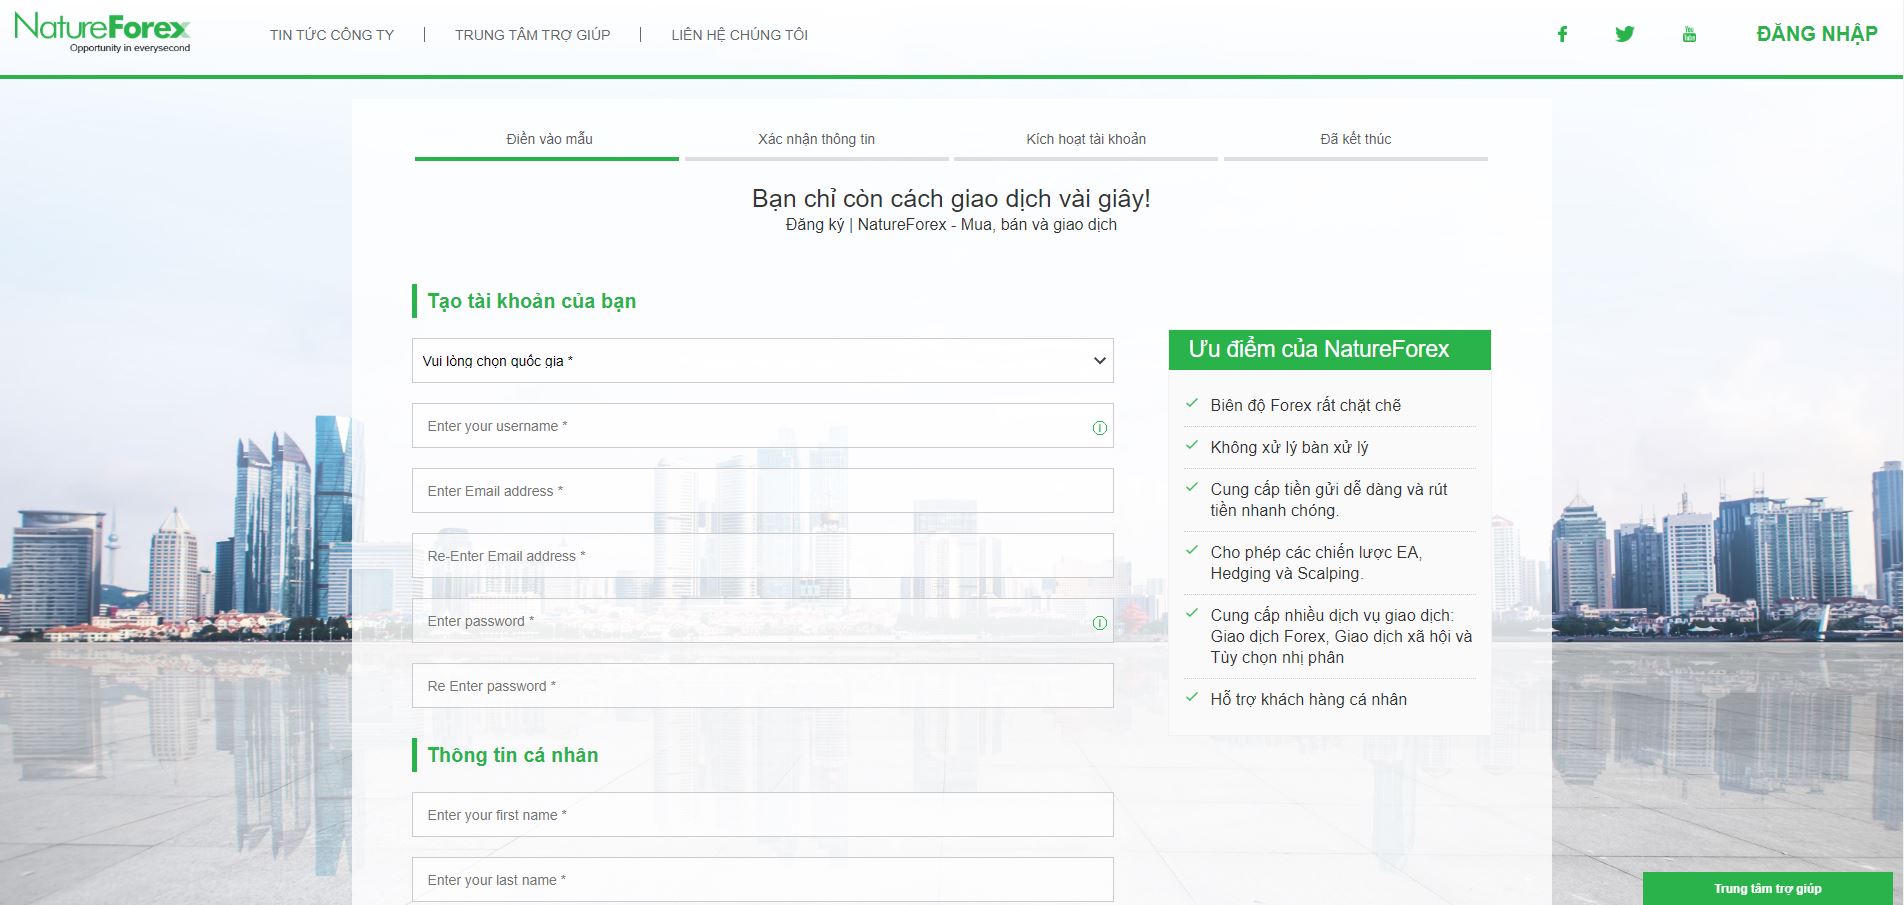
Task: Click Cung cấp tiền gửi dễ dàng item
Action: pos(1329,500)
